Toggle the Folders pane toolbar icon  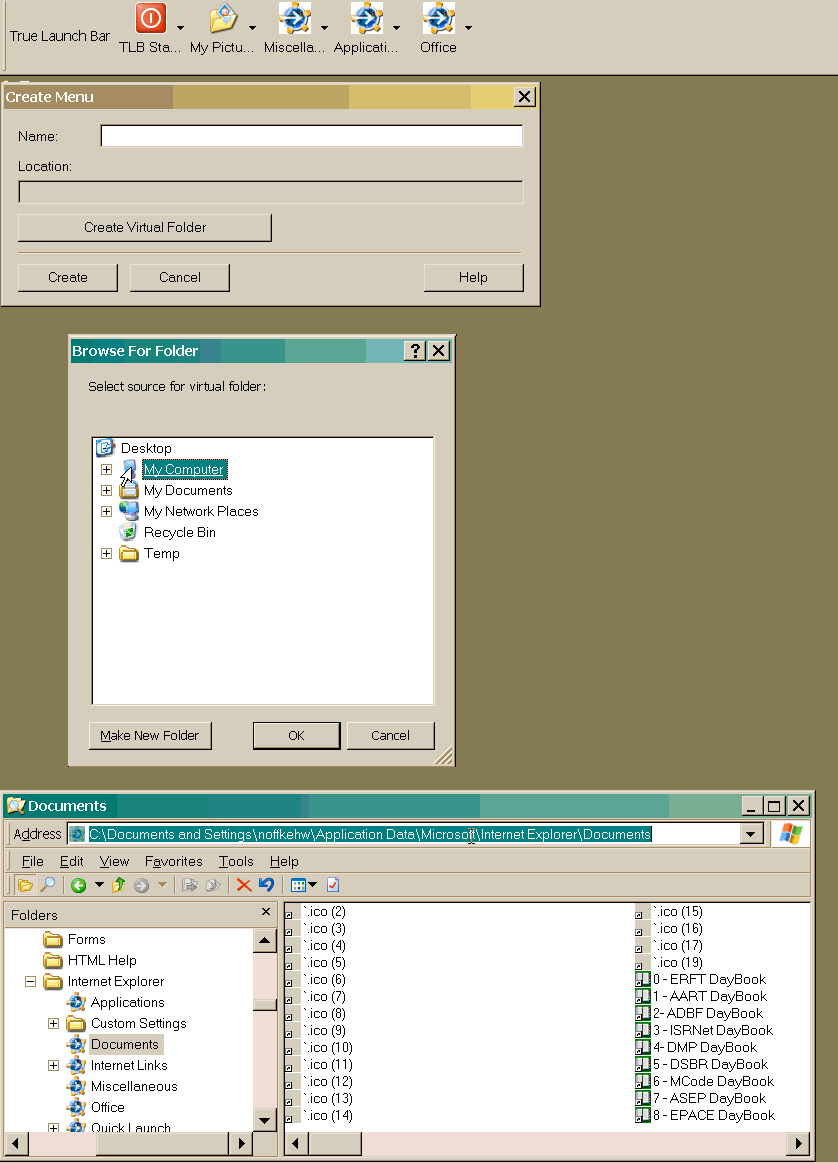coord(25,885)
